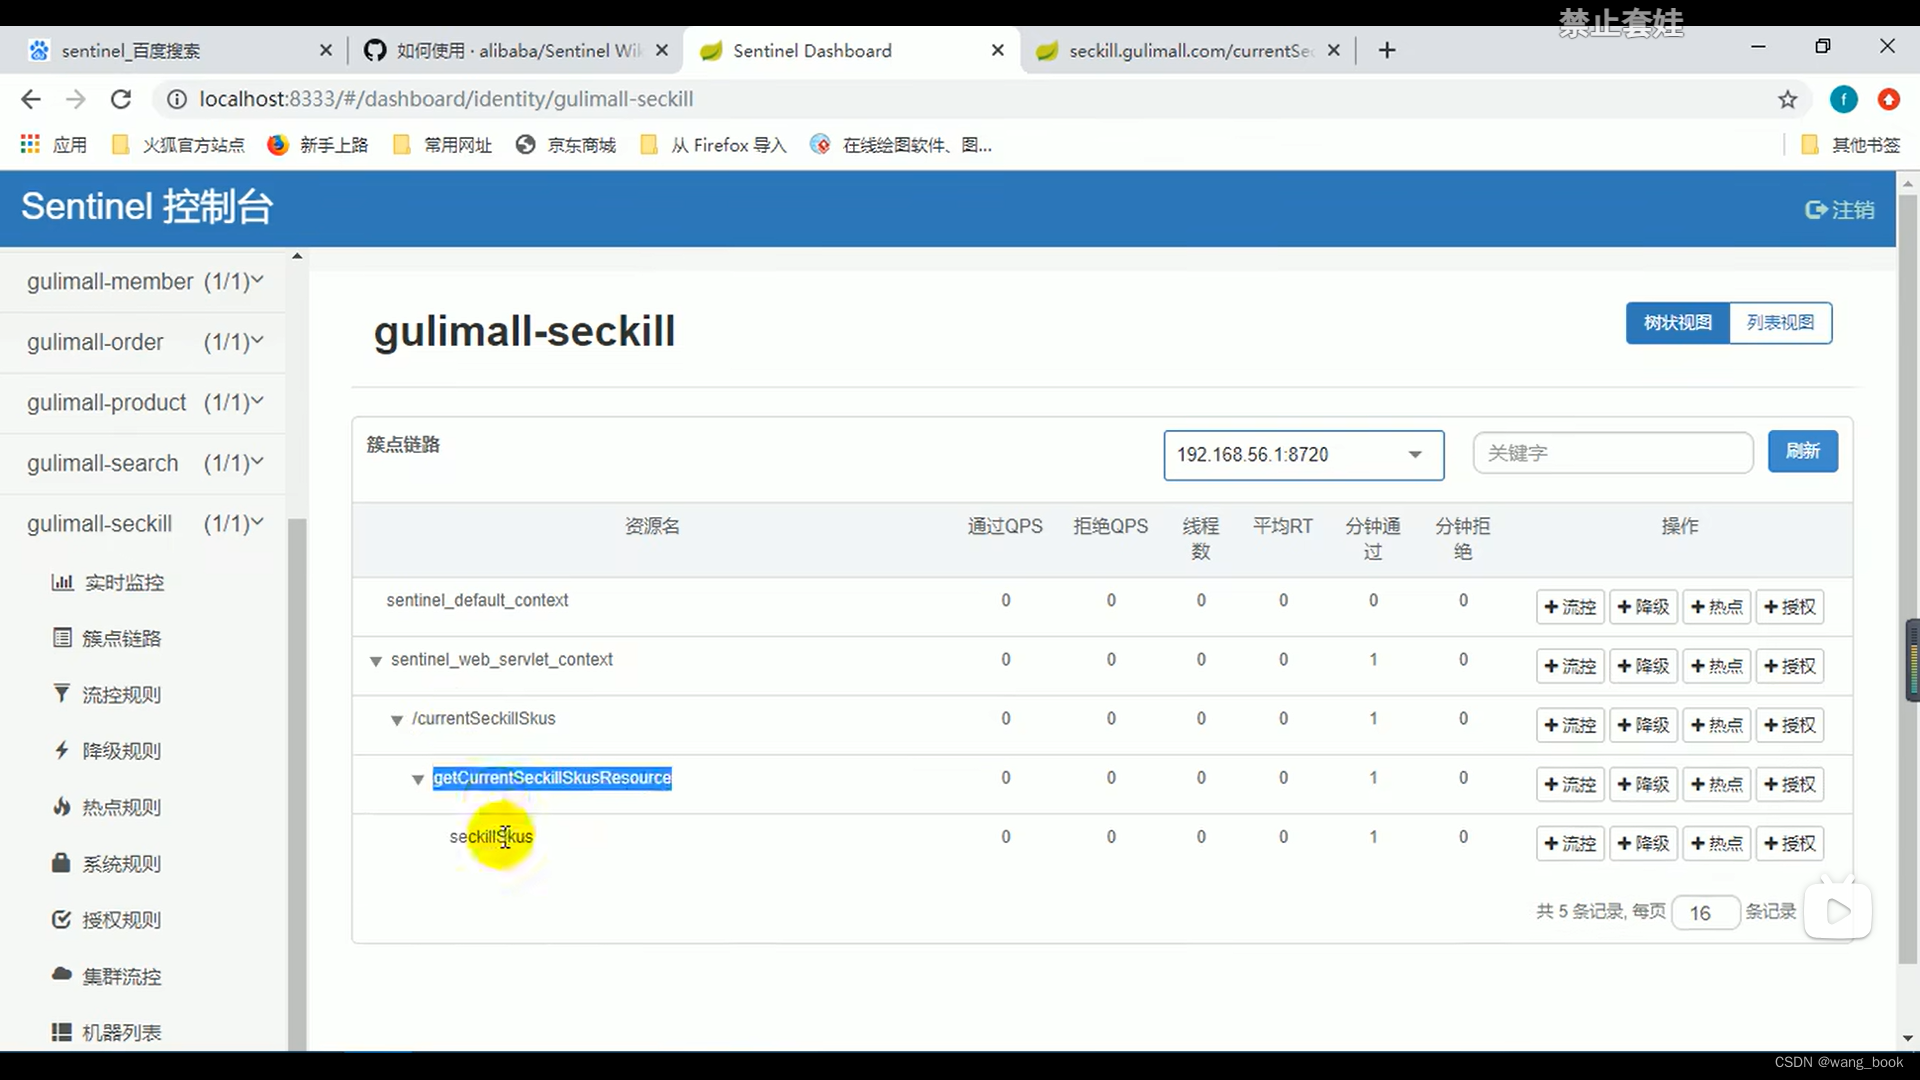Click the 刷新 refresh button
The image size is (1920, 1080).
point(1802,451)
